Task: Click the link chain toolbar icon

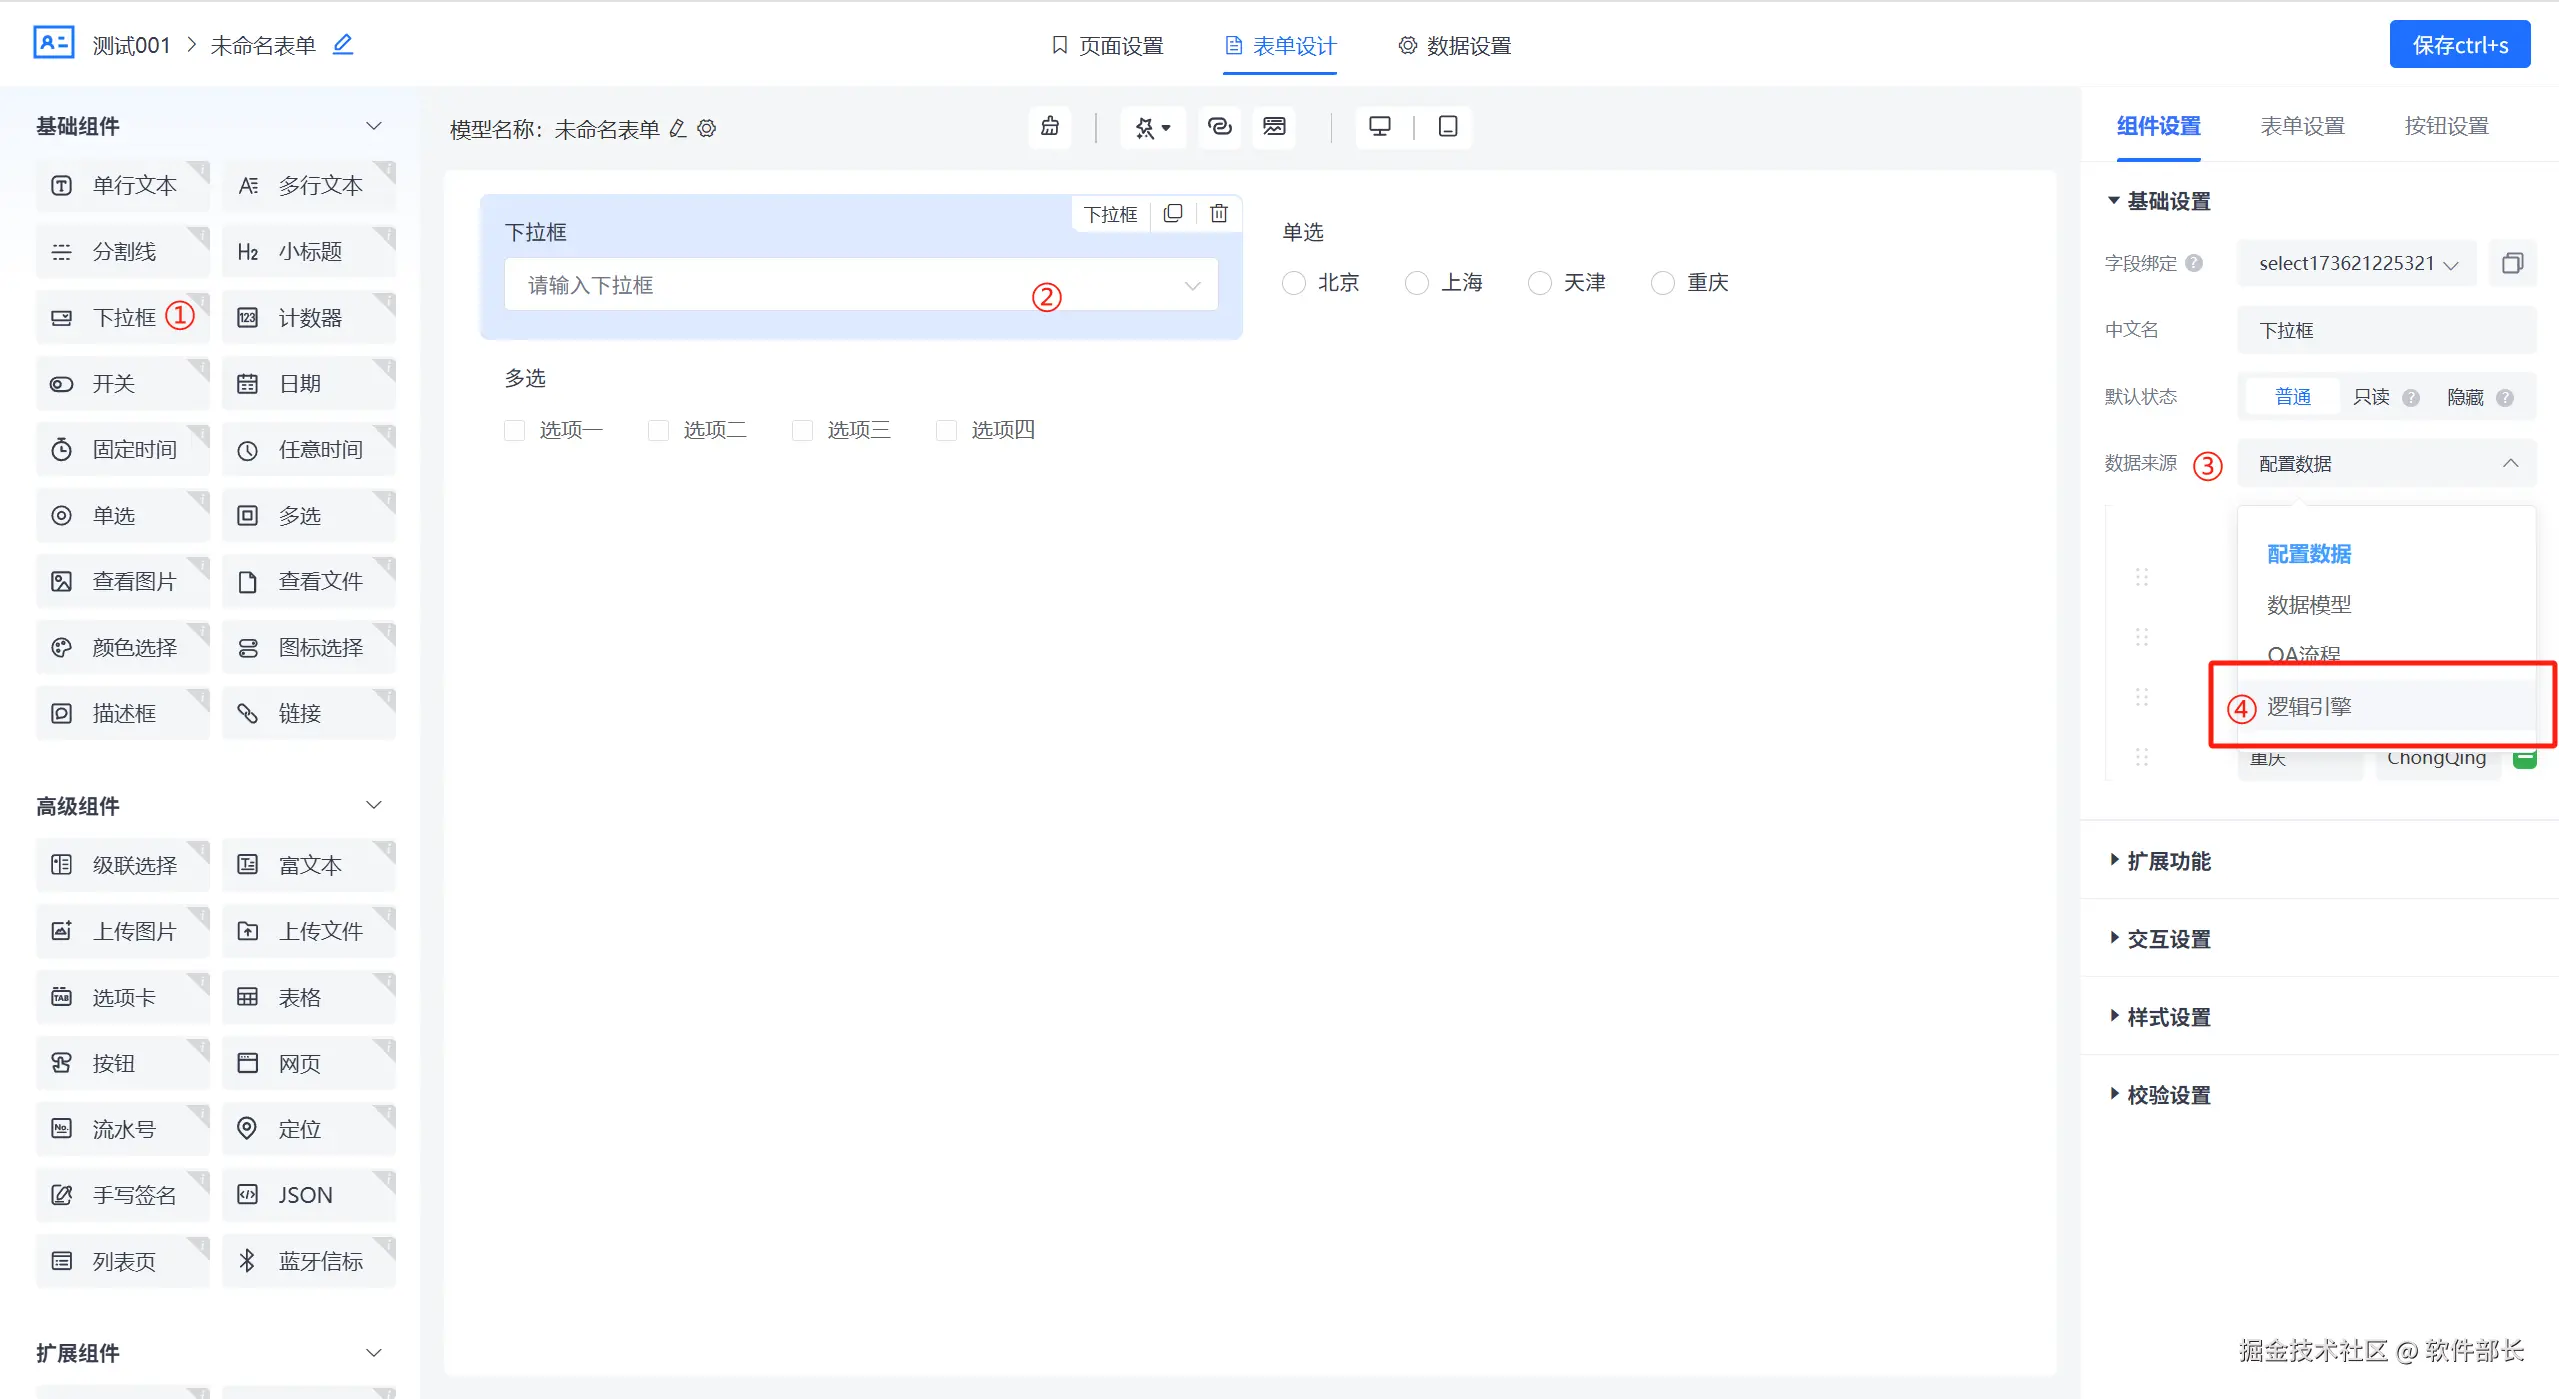Action: point(1219,127)
